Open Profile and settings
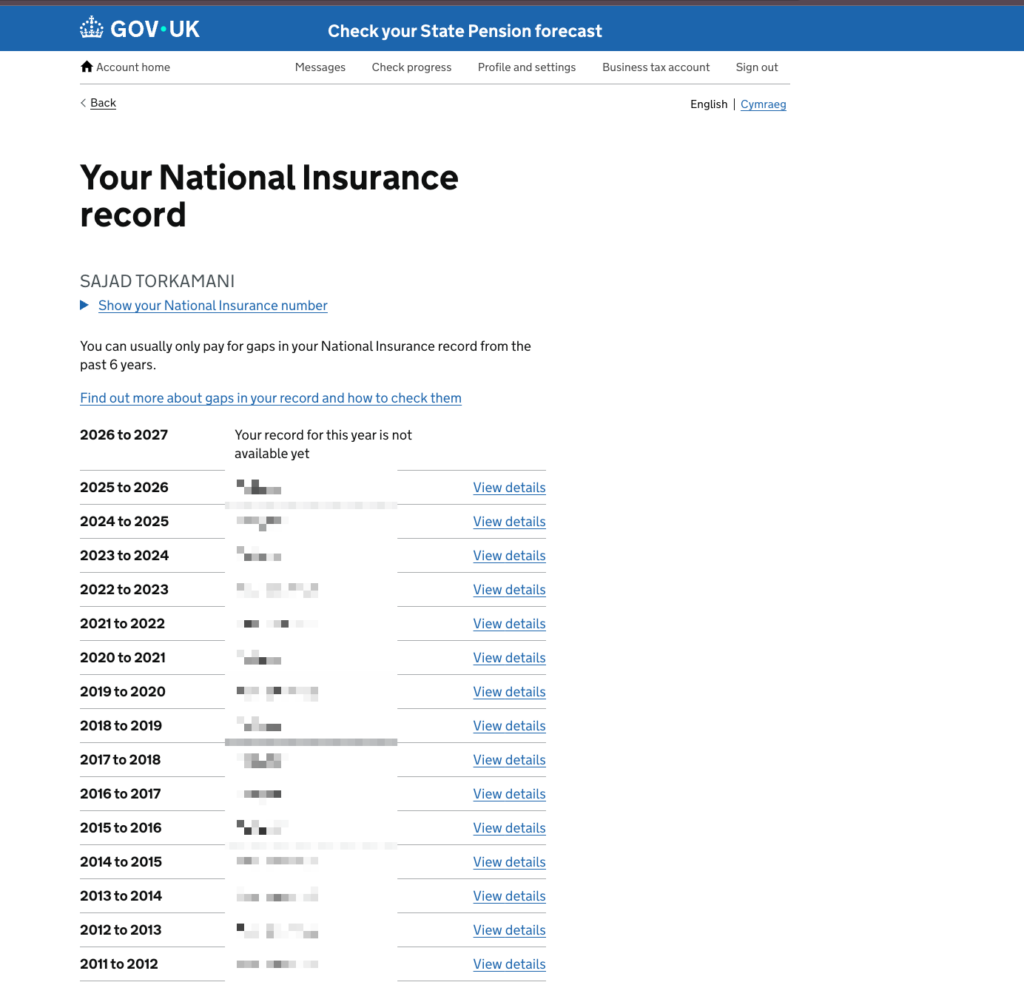 tap(526, 67)
